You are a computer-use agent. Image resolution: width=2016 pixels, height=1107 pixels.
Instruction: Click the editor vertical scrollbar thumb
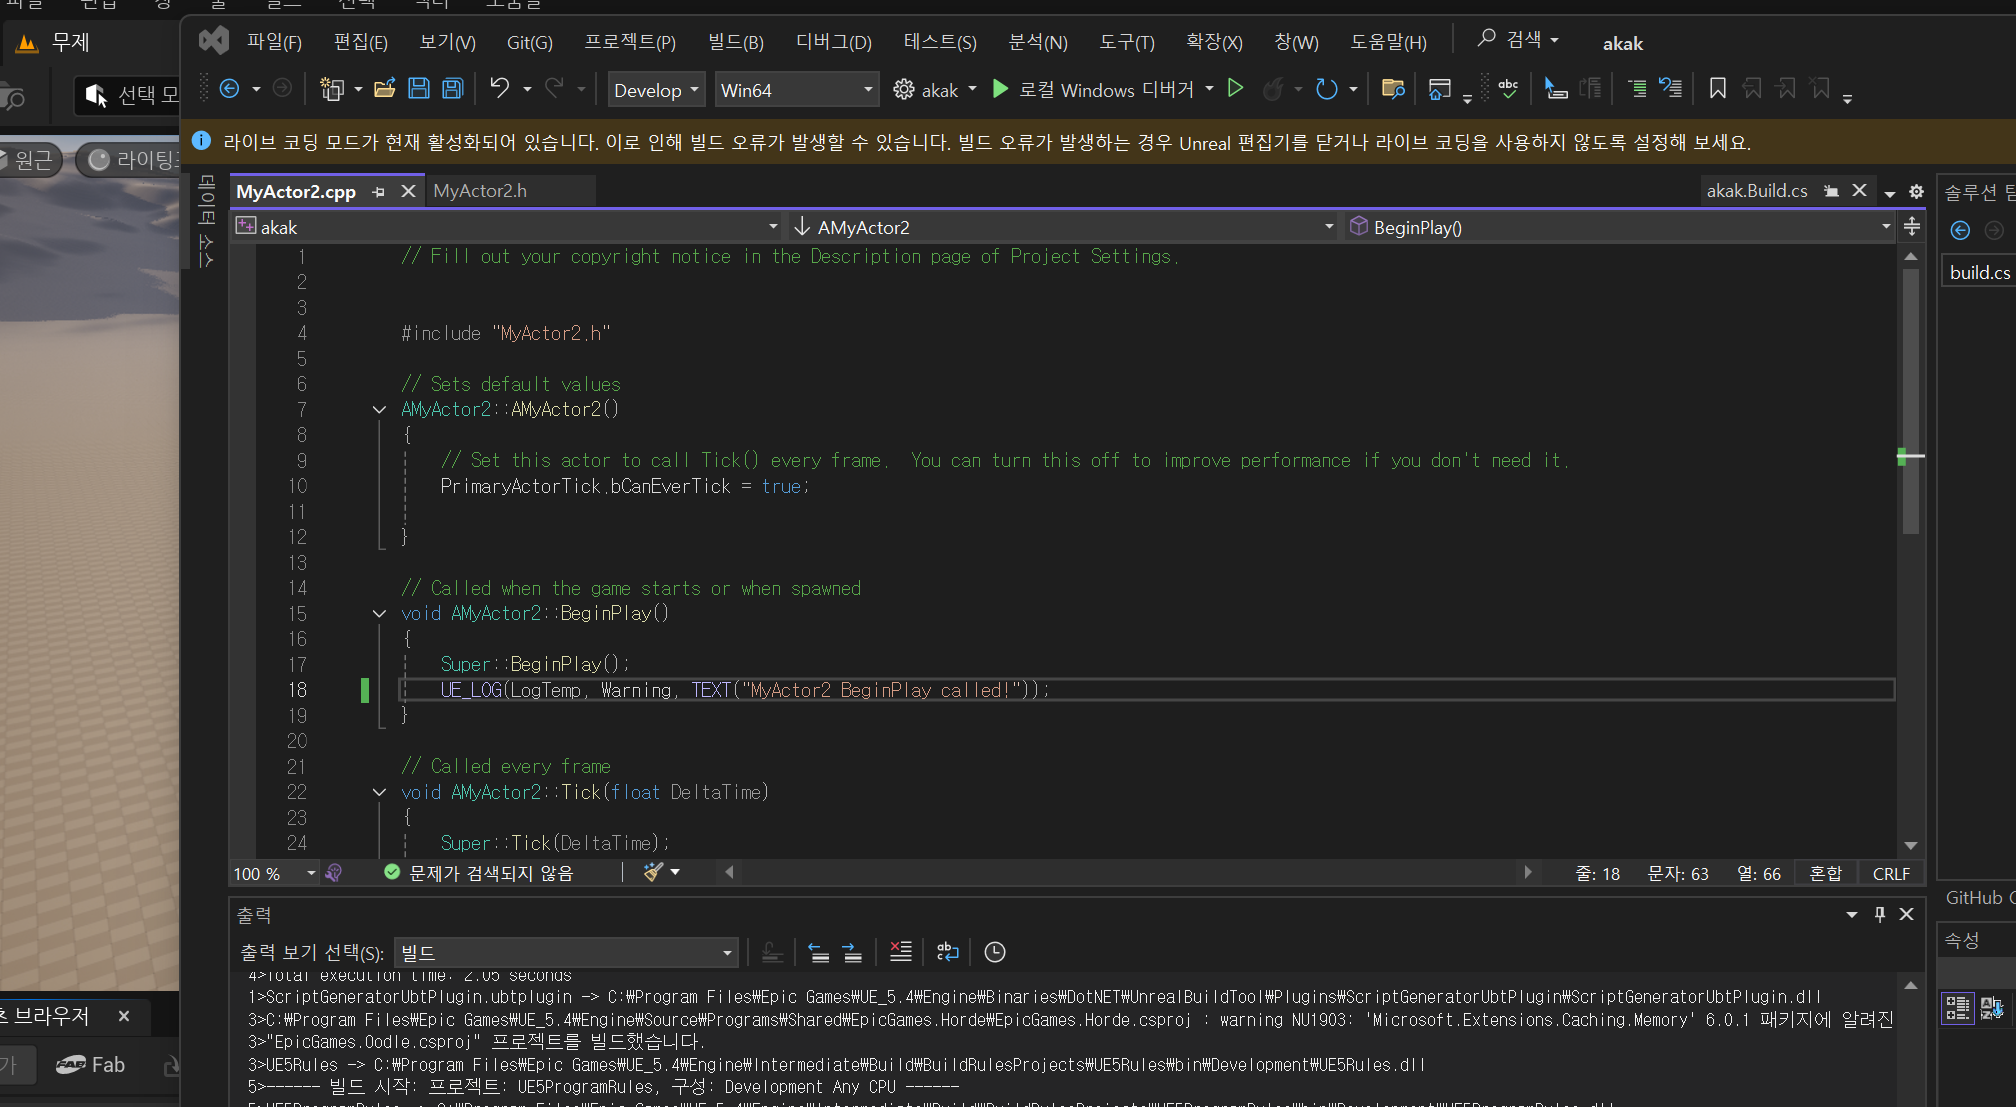[x=1910, y=400]
